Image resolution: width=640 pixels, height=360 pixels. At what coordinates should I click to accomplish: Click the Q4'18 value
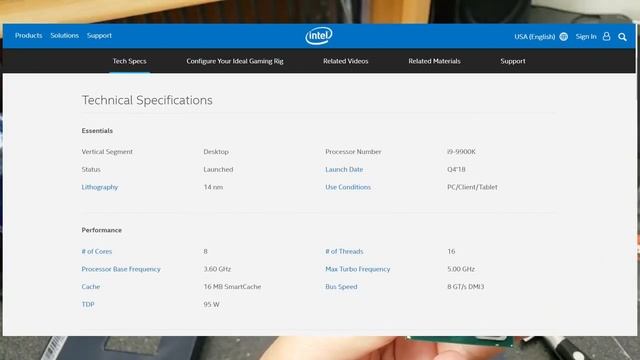pos(456,169)
